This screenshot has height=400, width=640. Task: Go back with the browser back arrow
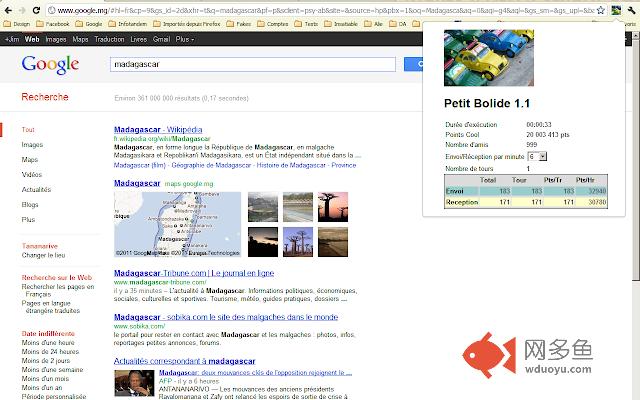(8, 10)
